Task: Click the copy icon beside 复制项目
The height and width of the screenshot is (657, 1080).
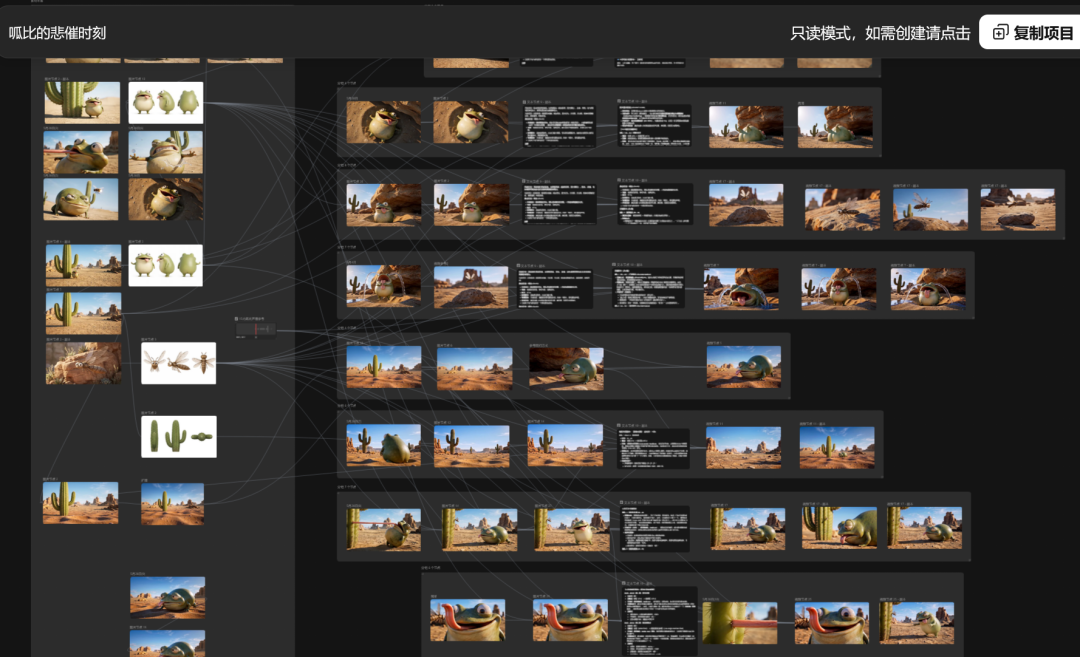Action: click(x=1000, y=32)
